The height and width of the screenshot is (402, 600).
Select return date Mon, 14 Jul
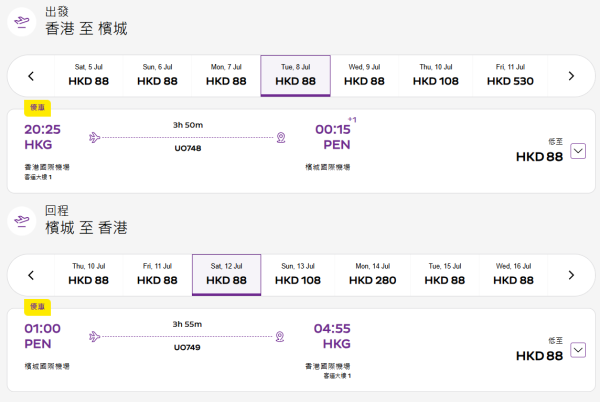(x=373, y=275)
